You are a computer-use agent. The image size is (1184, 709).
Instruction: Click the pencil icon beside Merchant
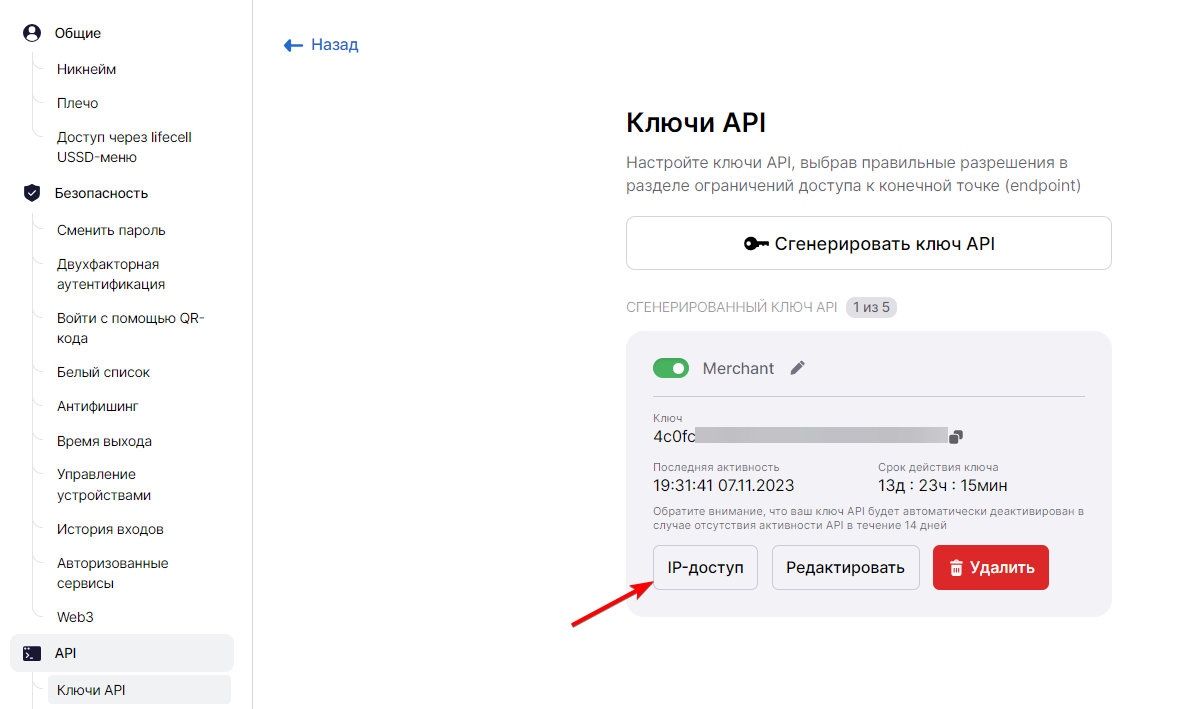(797, 368)
